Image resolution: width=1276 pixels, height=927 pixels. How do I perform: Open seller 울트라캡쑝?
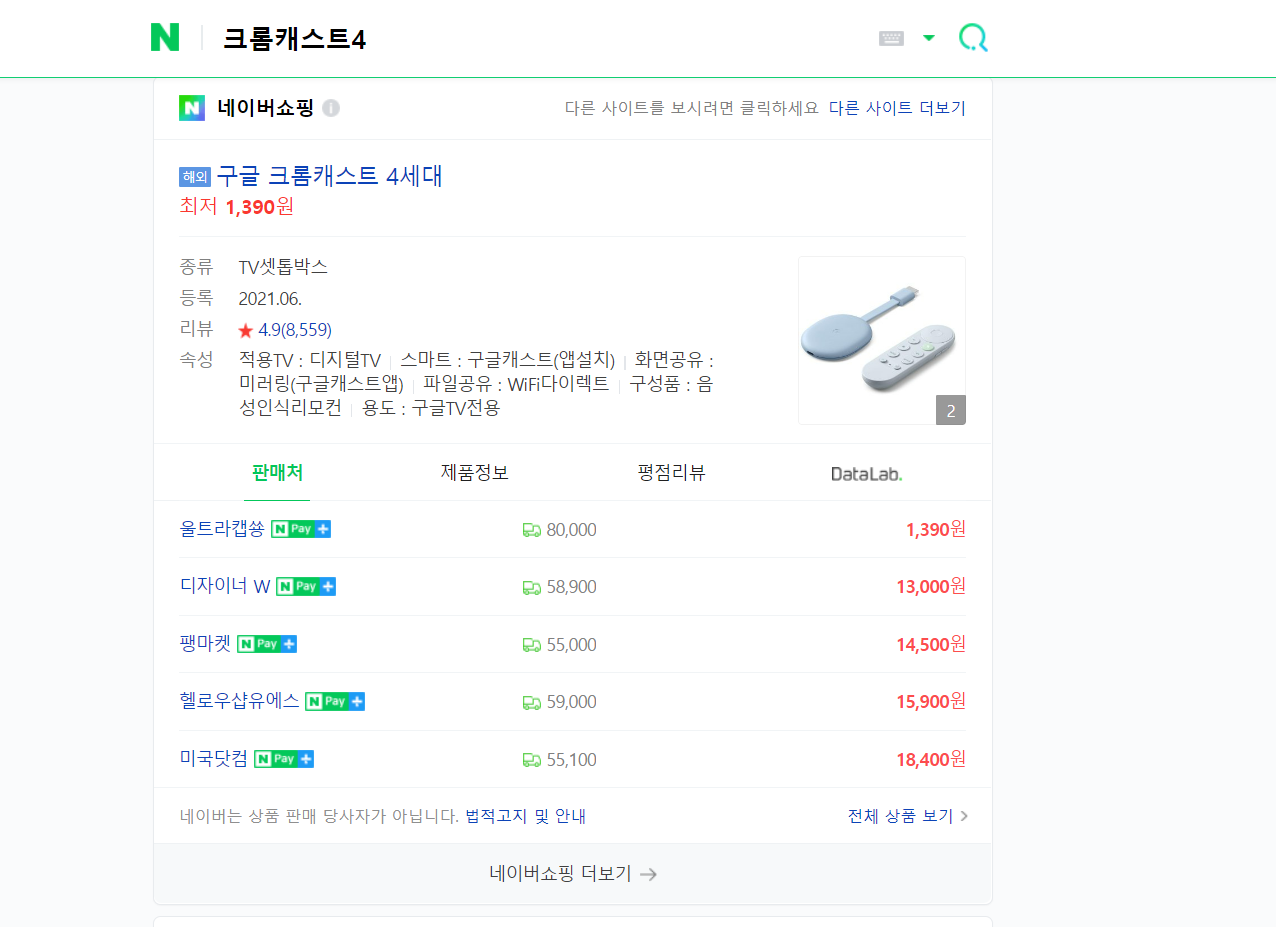tap(222, 529)
